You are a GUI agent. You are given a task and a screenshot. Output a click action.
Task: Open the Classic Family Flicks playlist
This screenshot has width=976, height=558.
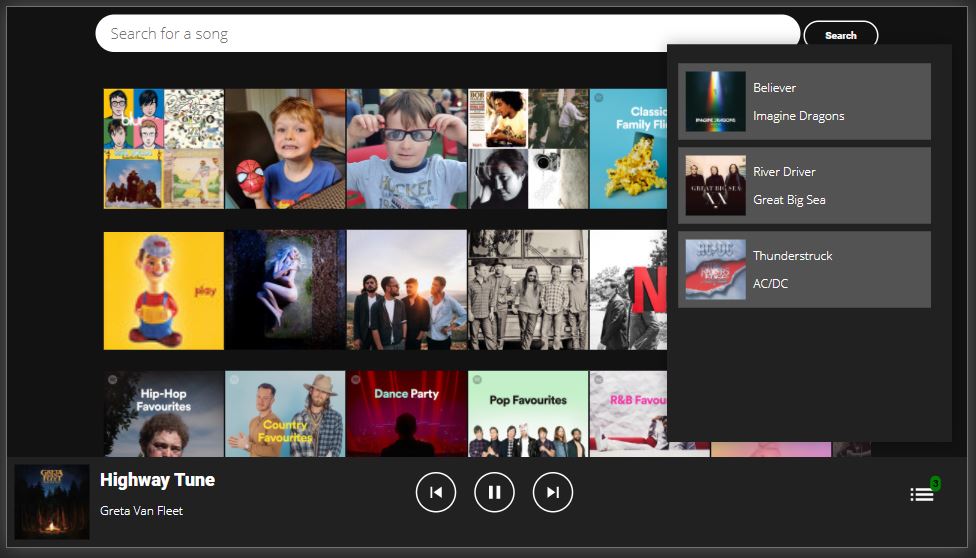click(628, 148)
